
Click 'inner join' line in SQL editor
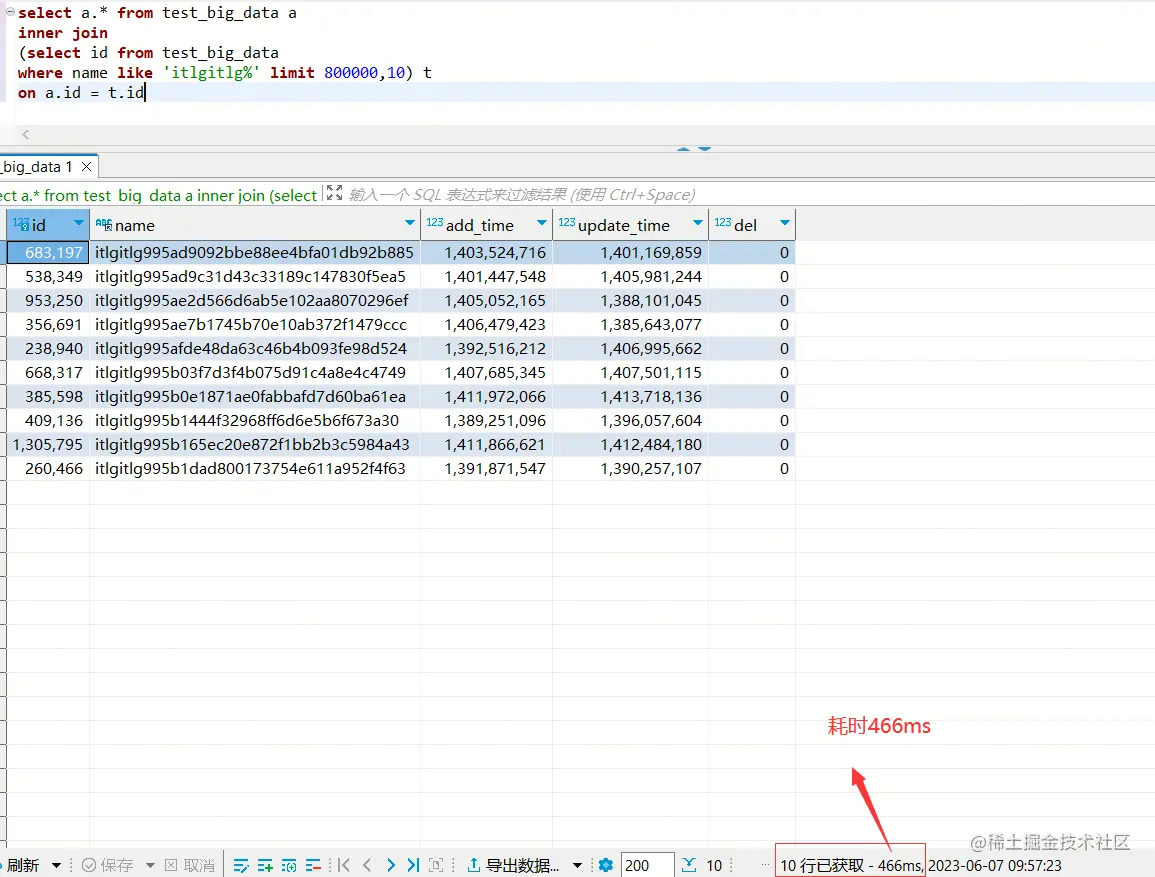tap(63, 33)
